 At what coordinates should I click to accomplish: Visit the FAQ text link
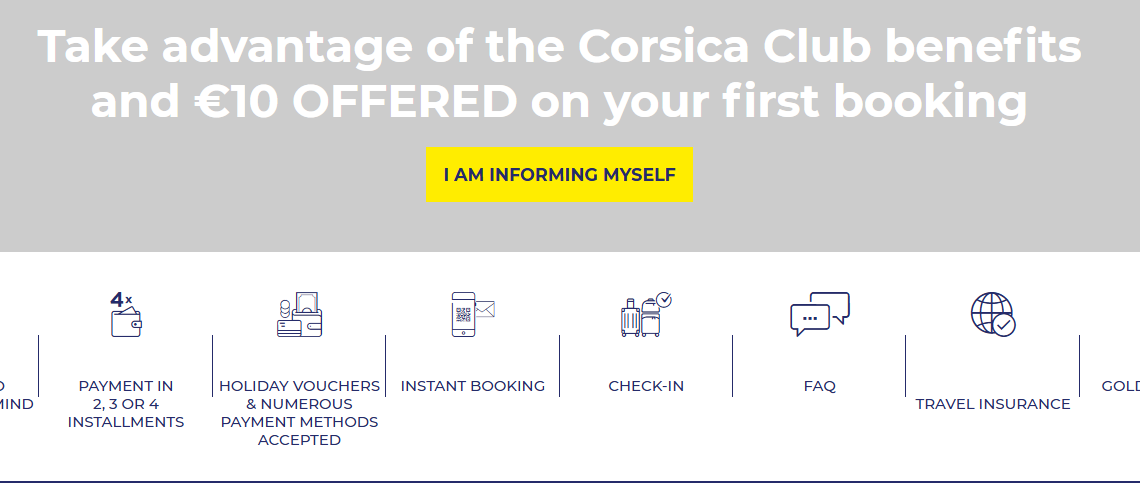819,386
